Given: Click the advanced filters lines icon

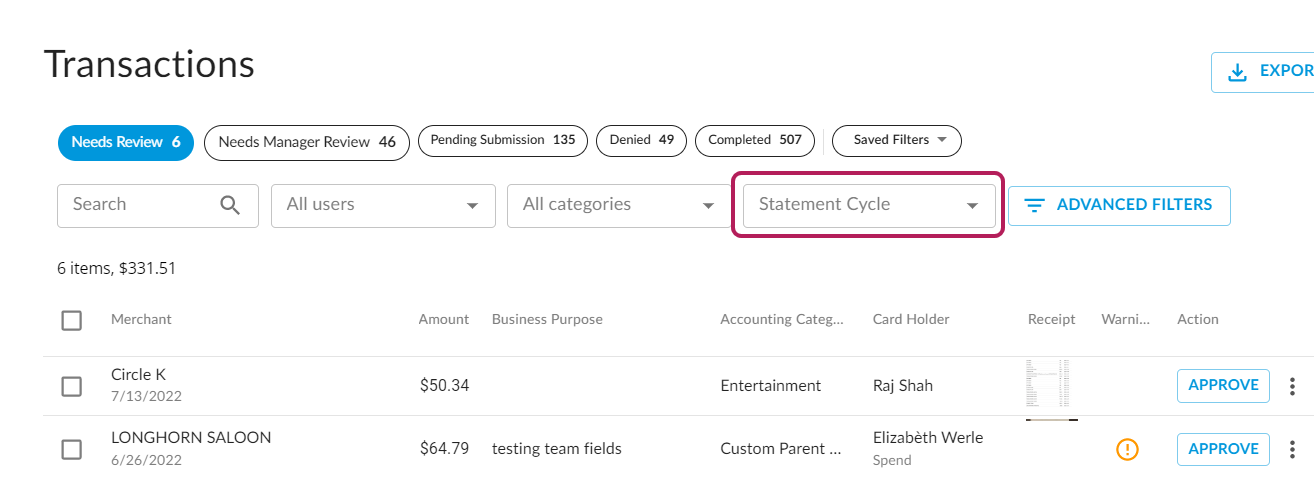Looking at the screenshot, I should pyautogui.click(x=1034, y=205).
